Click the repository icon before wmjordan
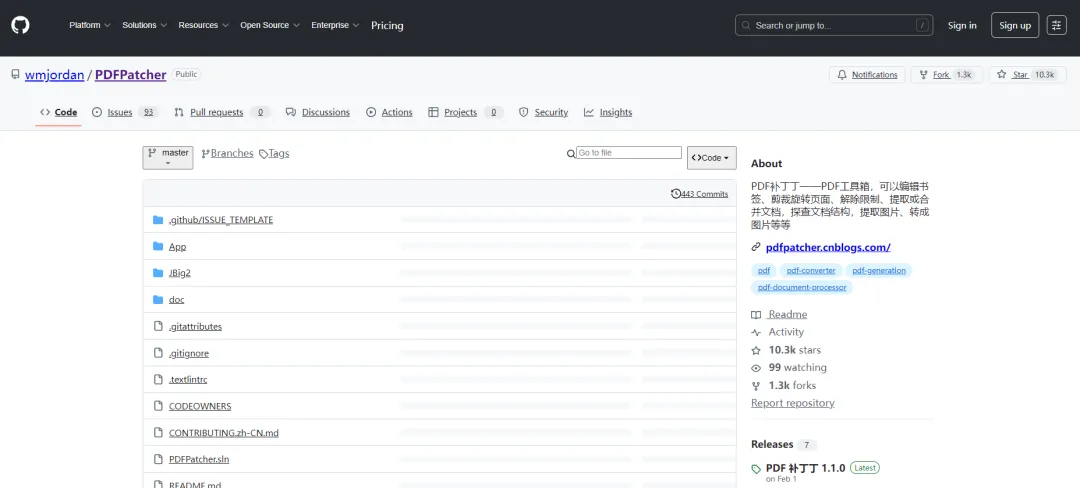The image size is (1080, 488). tap(15, 74)
